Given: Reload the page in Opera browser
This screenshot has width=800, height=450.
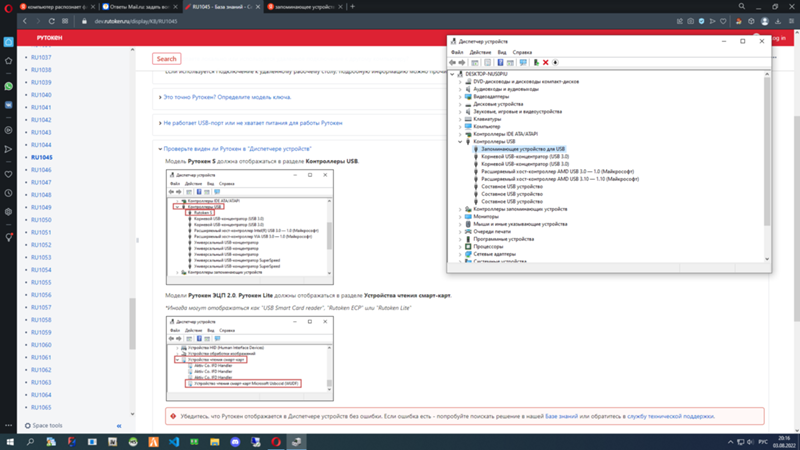Looking at the screenshot, I should 52,21.
